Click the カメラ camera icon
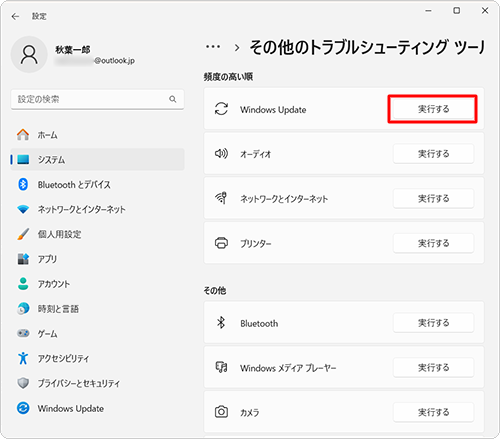500x439 pixels. click(x=221, y=412)
